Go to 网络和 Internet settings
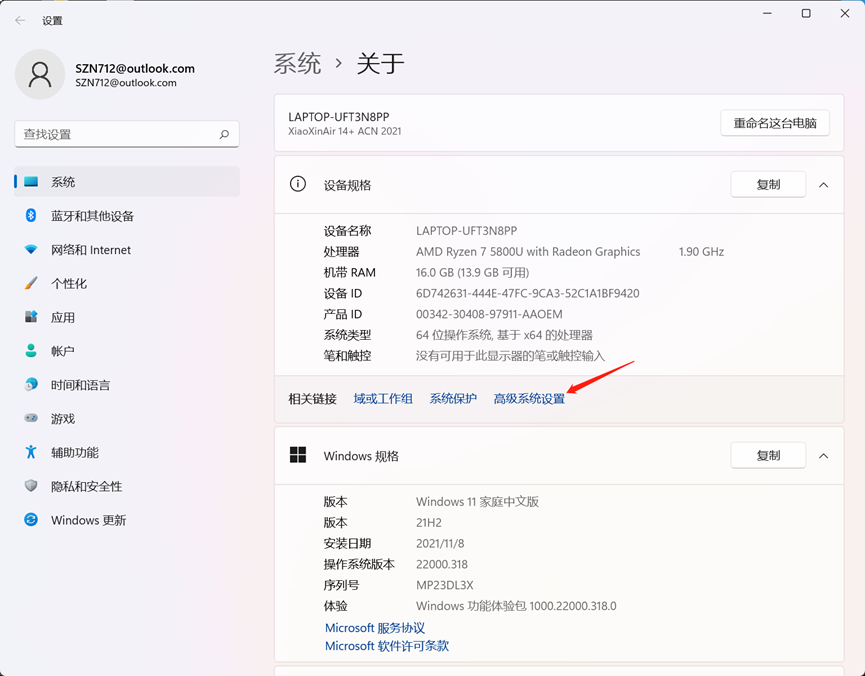Screen dimensions: 865x676 click(x=127, y=249)
